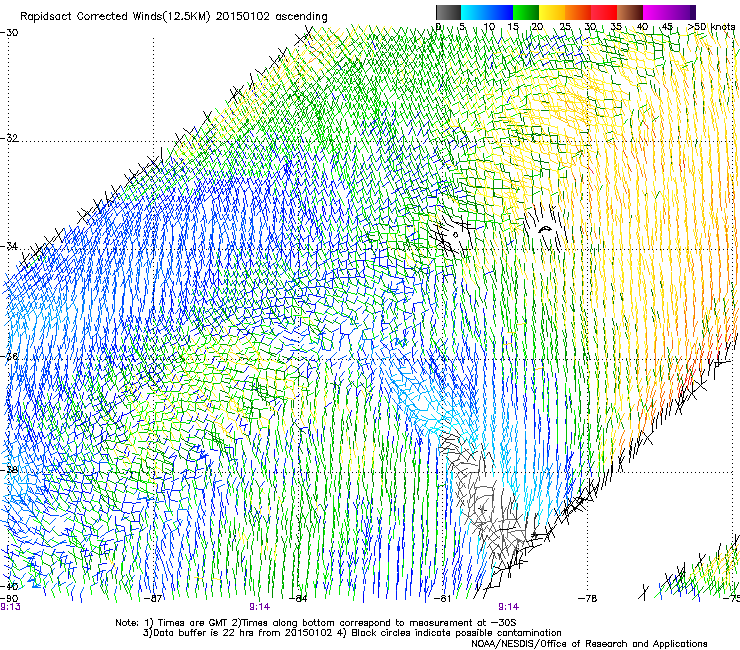740x650 pixels.
Task: Click the green 15-20 knots legend swatch
Action: (526, 12)
